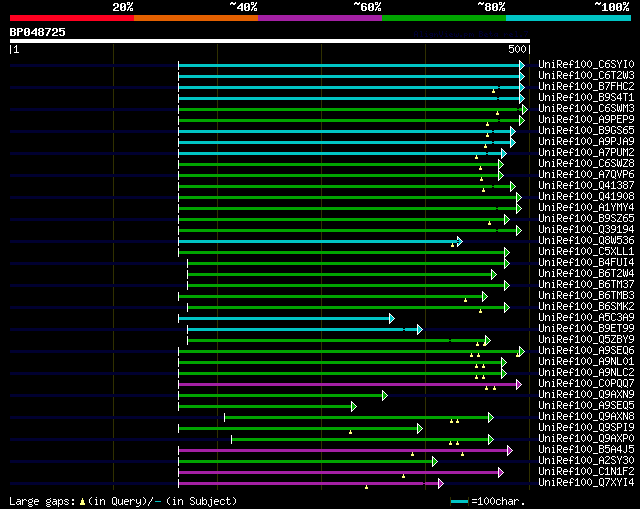
Task: Select the UniRef100_A9NLC2 label
Action: 586,373
